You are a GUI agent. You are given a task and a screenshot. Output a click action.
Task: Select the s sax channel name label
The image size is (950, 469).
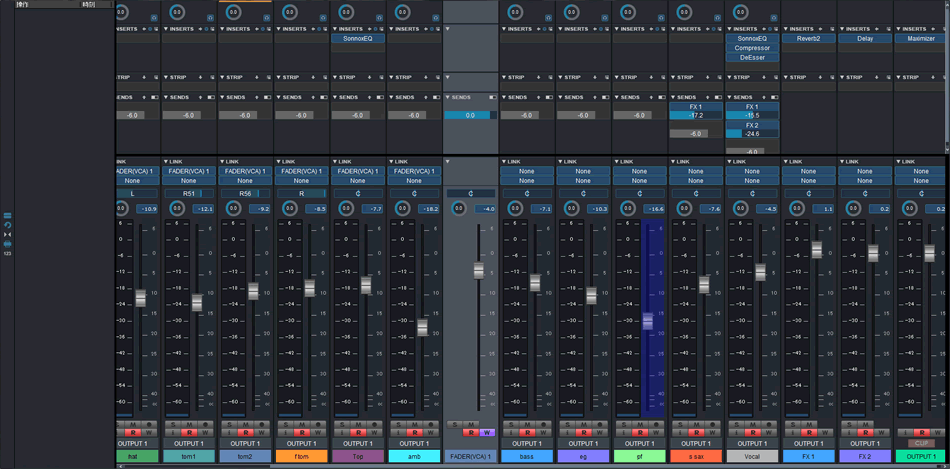coord(696,457)
